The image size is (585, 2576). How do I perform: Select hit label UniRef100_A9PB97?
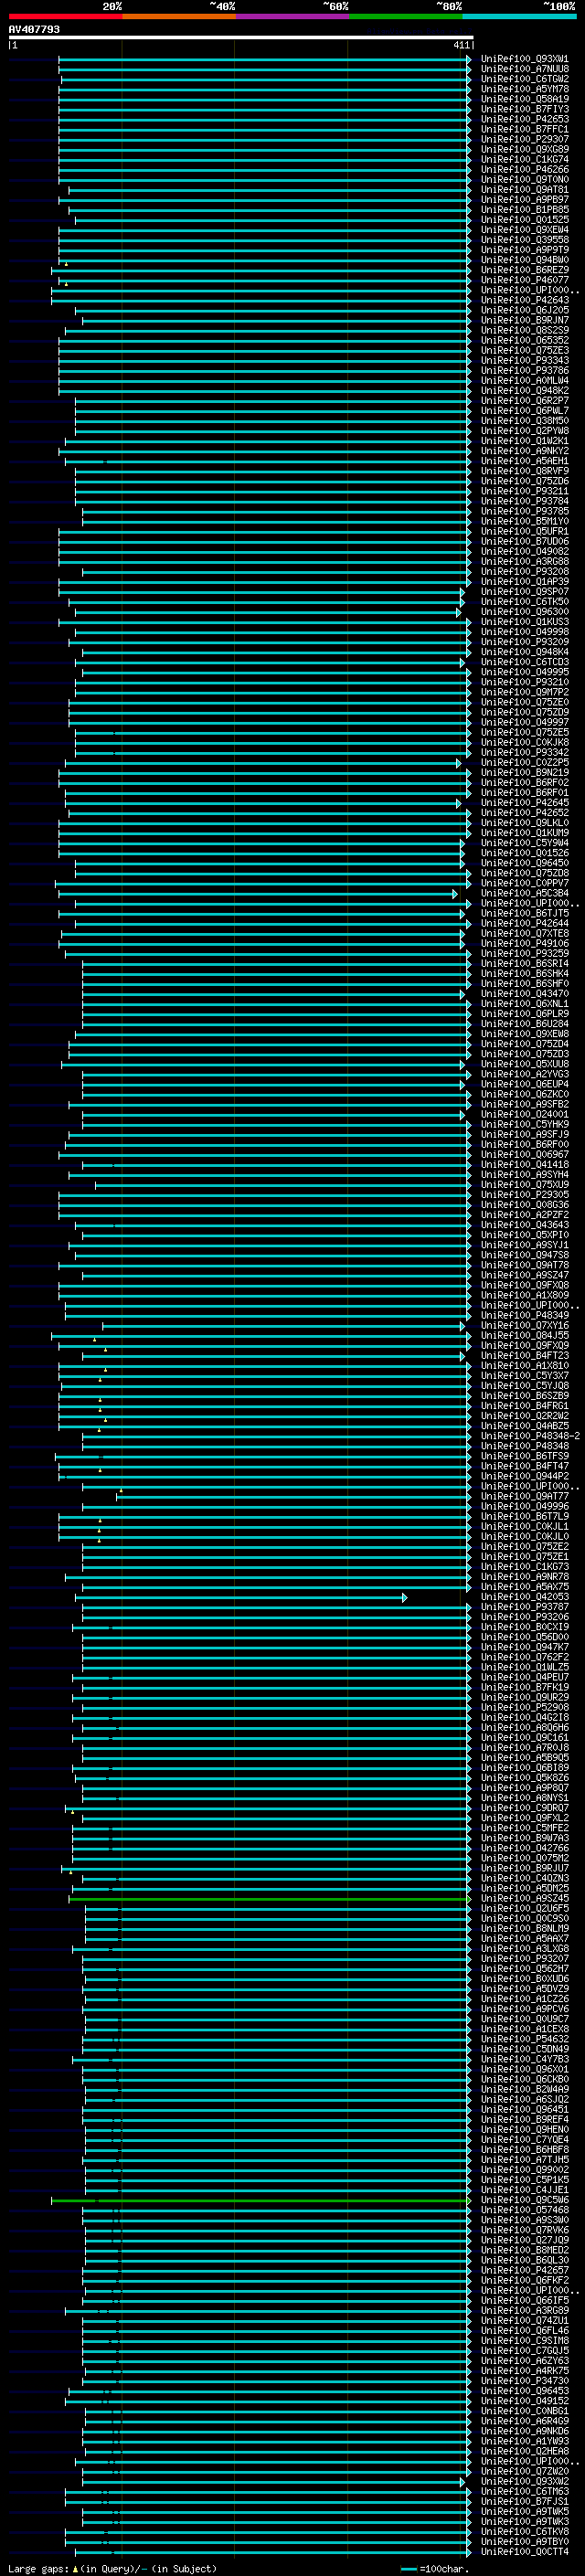click(525, 200)
